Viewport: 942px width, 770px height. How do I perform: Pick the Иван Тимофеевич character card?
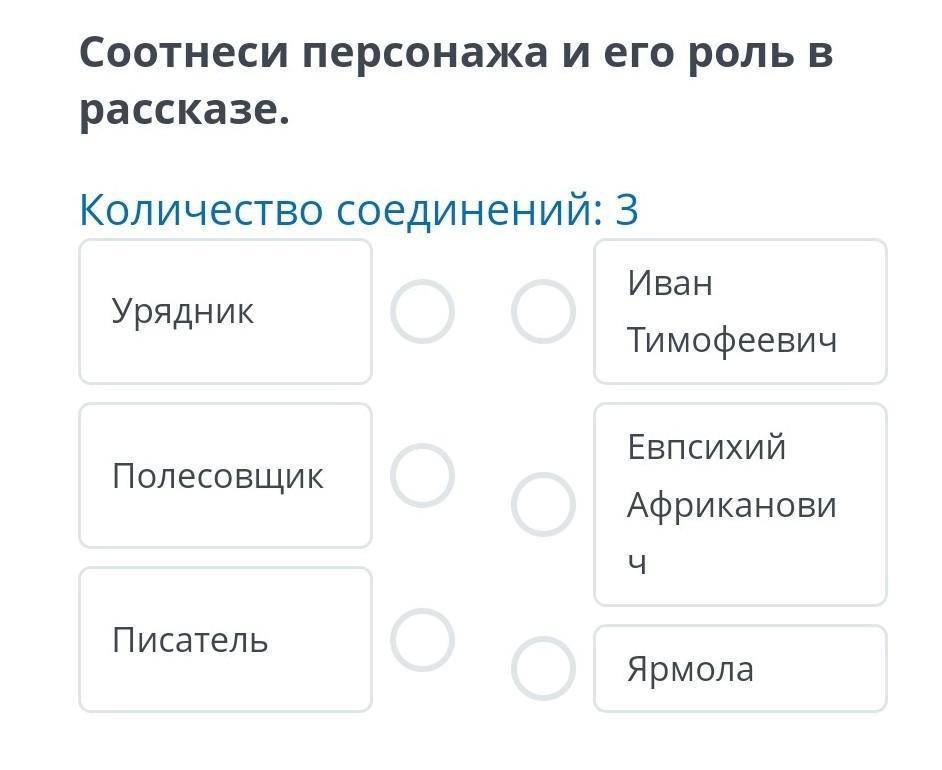coord(740,311)
